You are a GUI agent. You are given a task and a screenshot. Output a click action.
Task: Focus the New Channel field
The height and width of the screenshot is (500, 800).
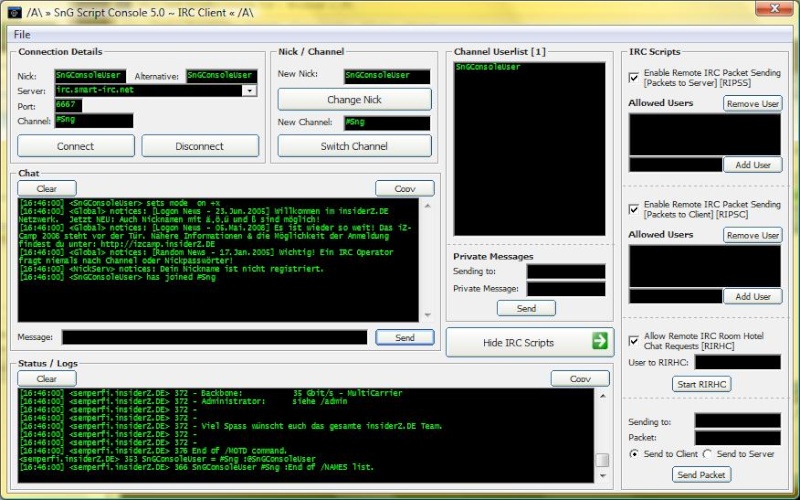pos(387,123)
